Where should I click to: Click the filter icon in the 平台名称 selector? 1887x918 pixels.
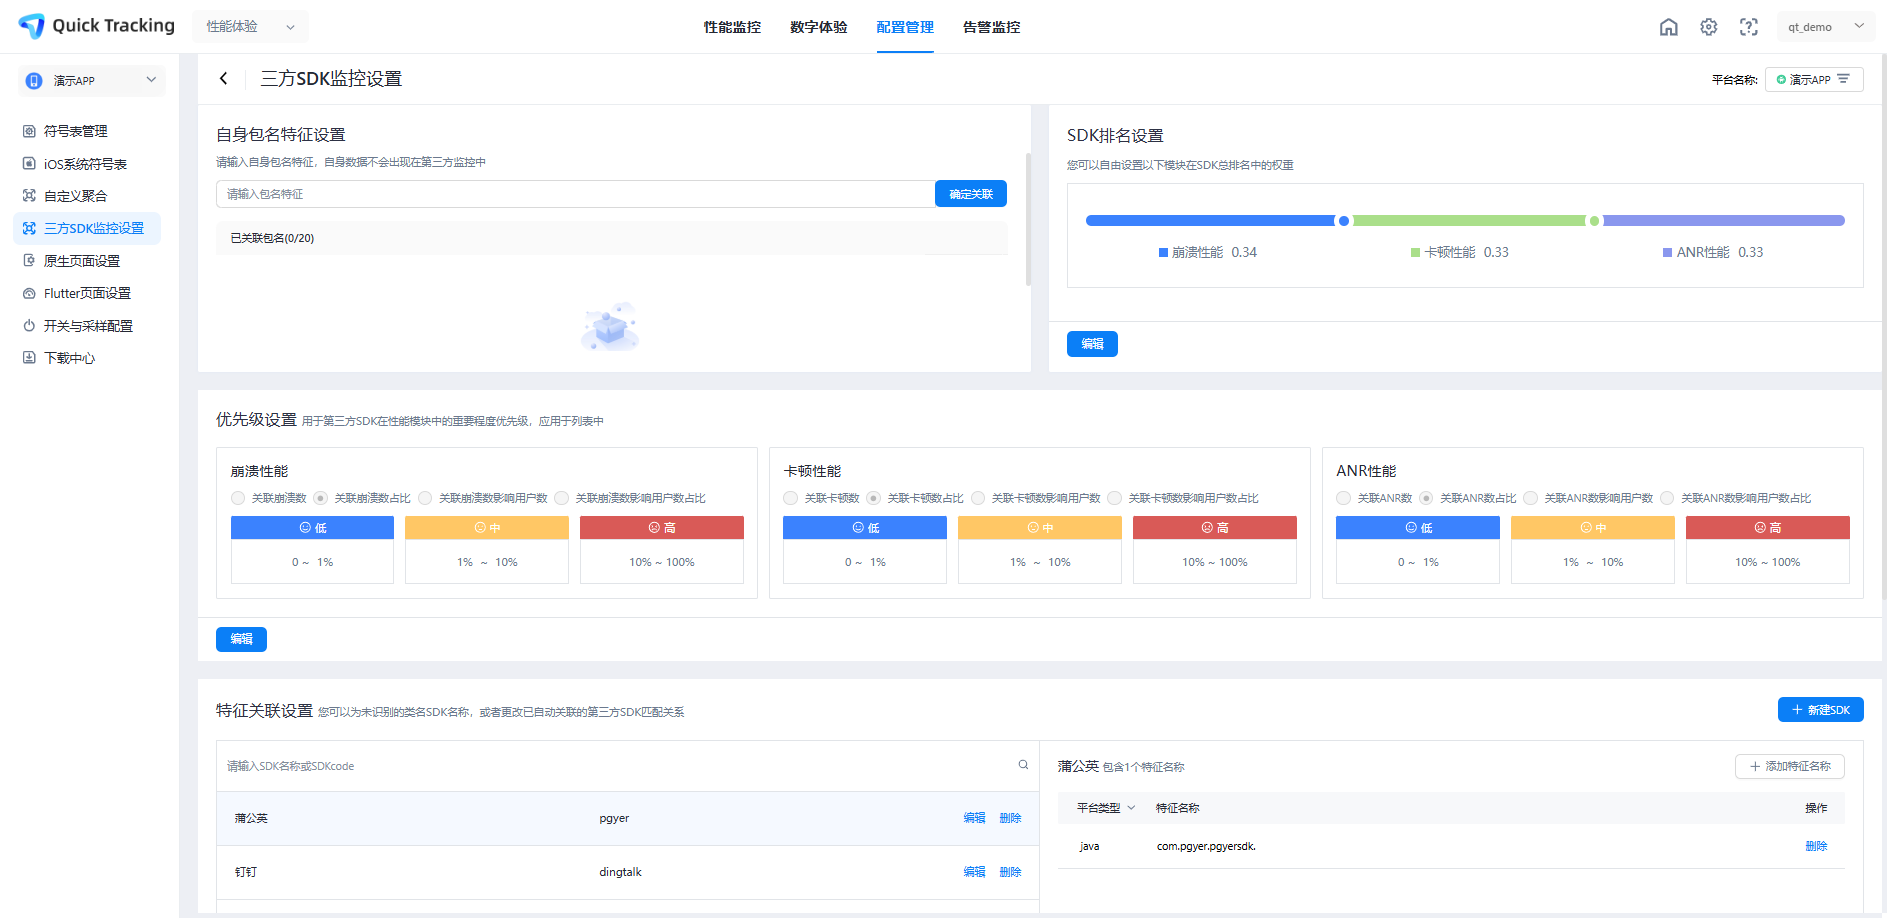click(1843, 79)
